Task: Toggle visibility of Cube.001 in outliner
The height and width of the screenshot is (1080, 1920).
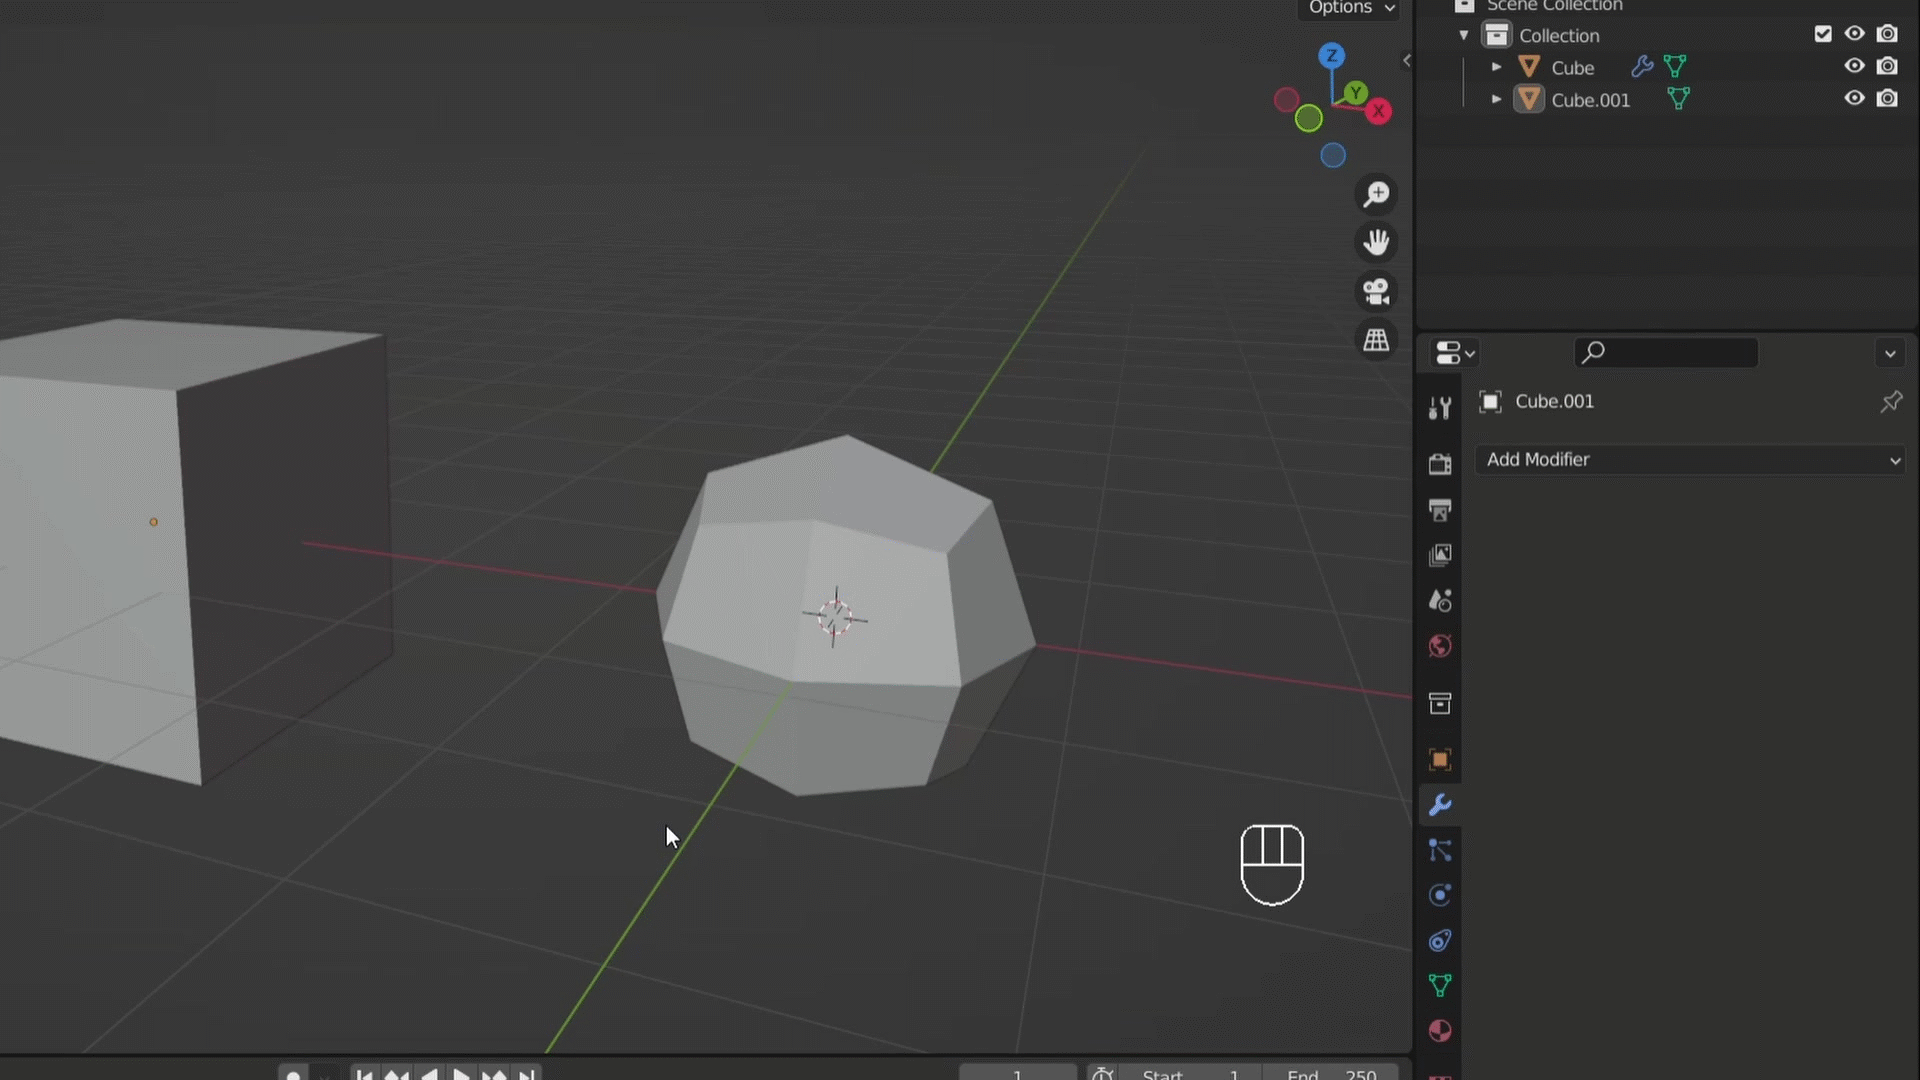Action: 1853,99
